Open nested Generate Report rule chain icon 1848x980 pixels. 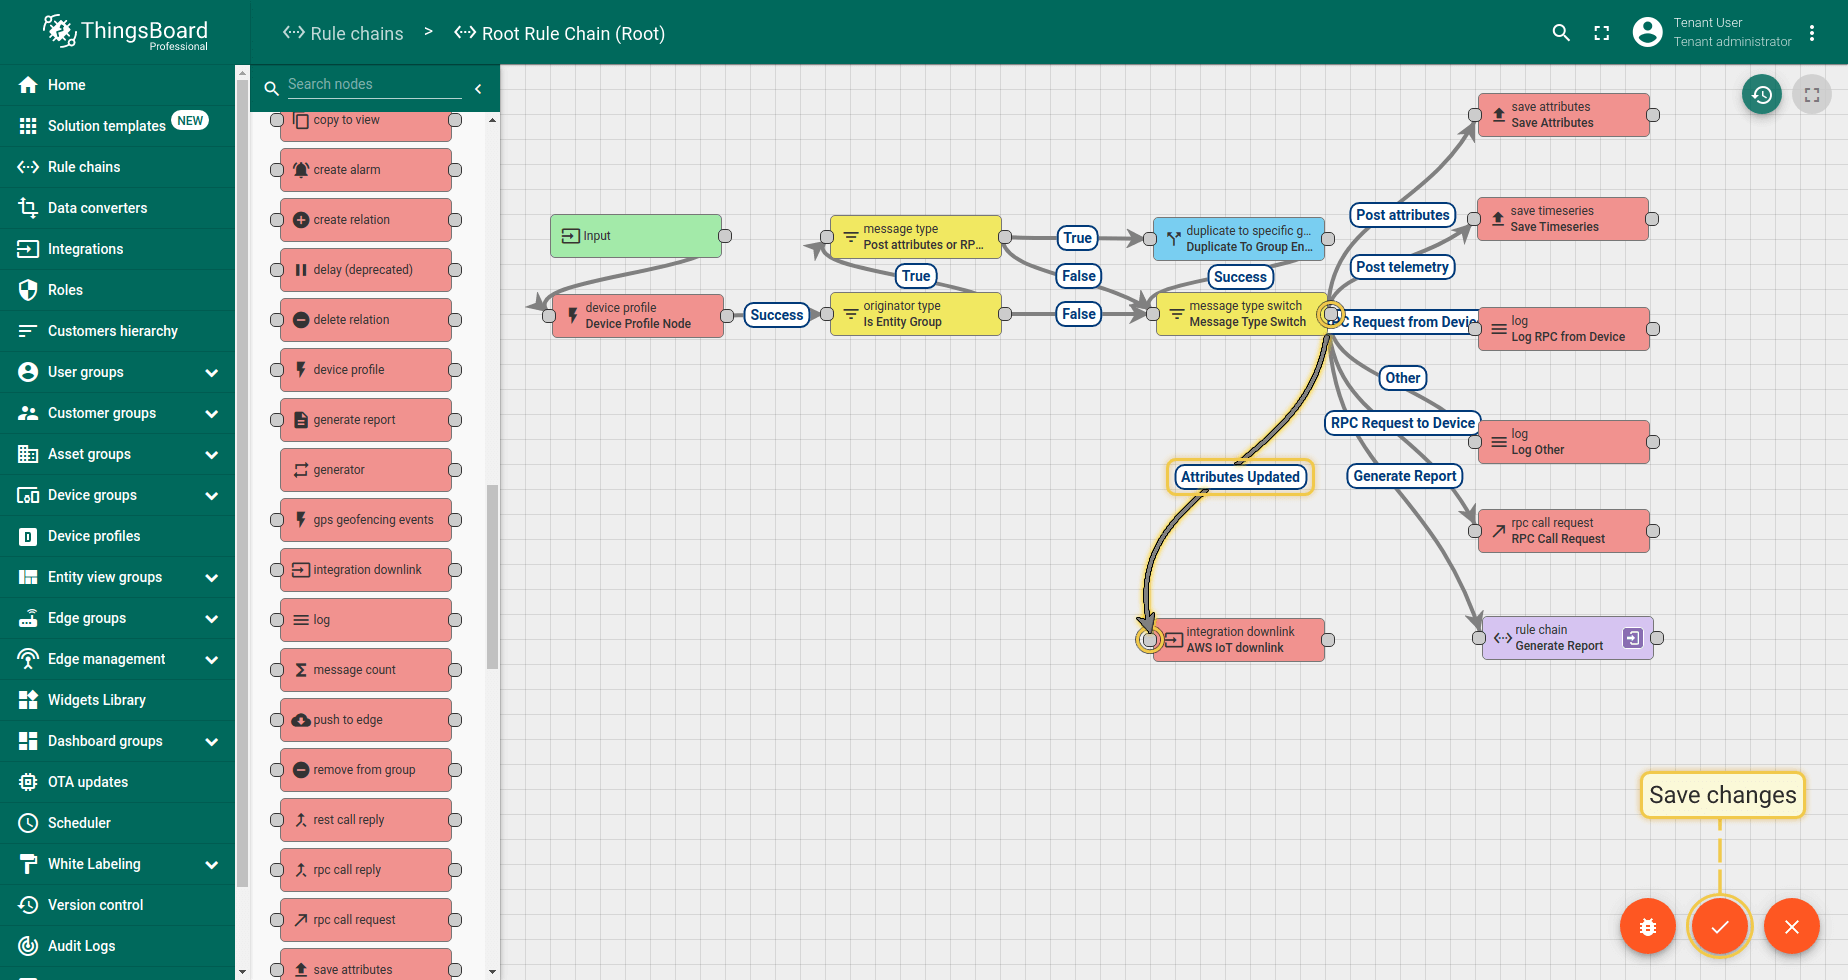[x=1632, y=638]
